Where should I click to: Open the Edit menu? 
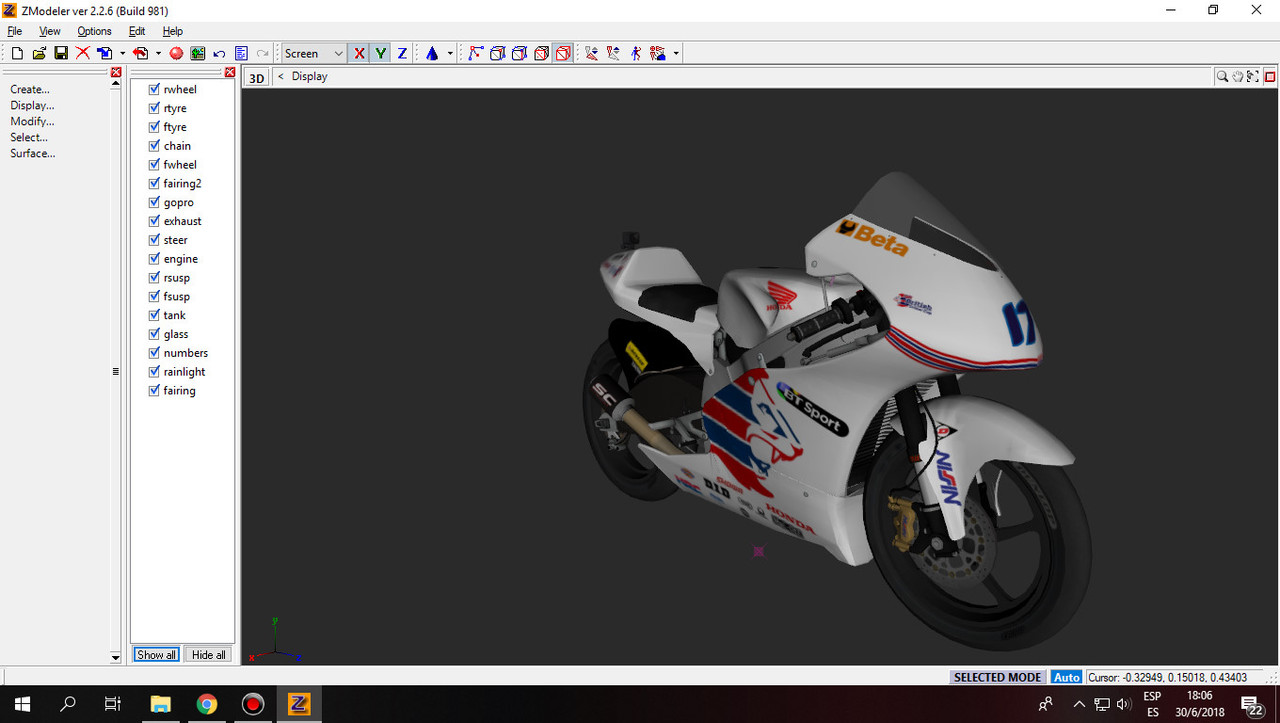[137, 31]
